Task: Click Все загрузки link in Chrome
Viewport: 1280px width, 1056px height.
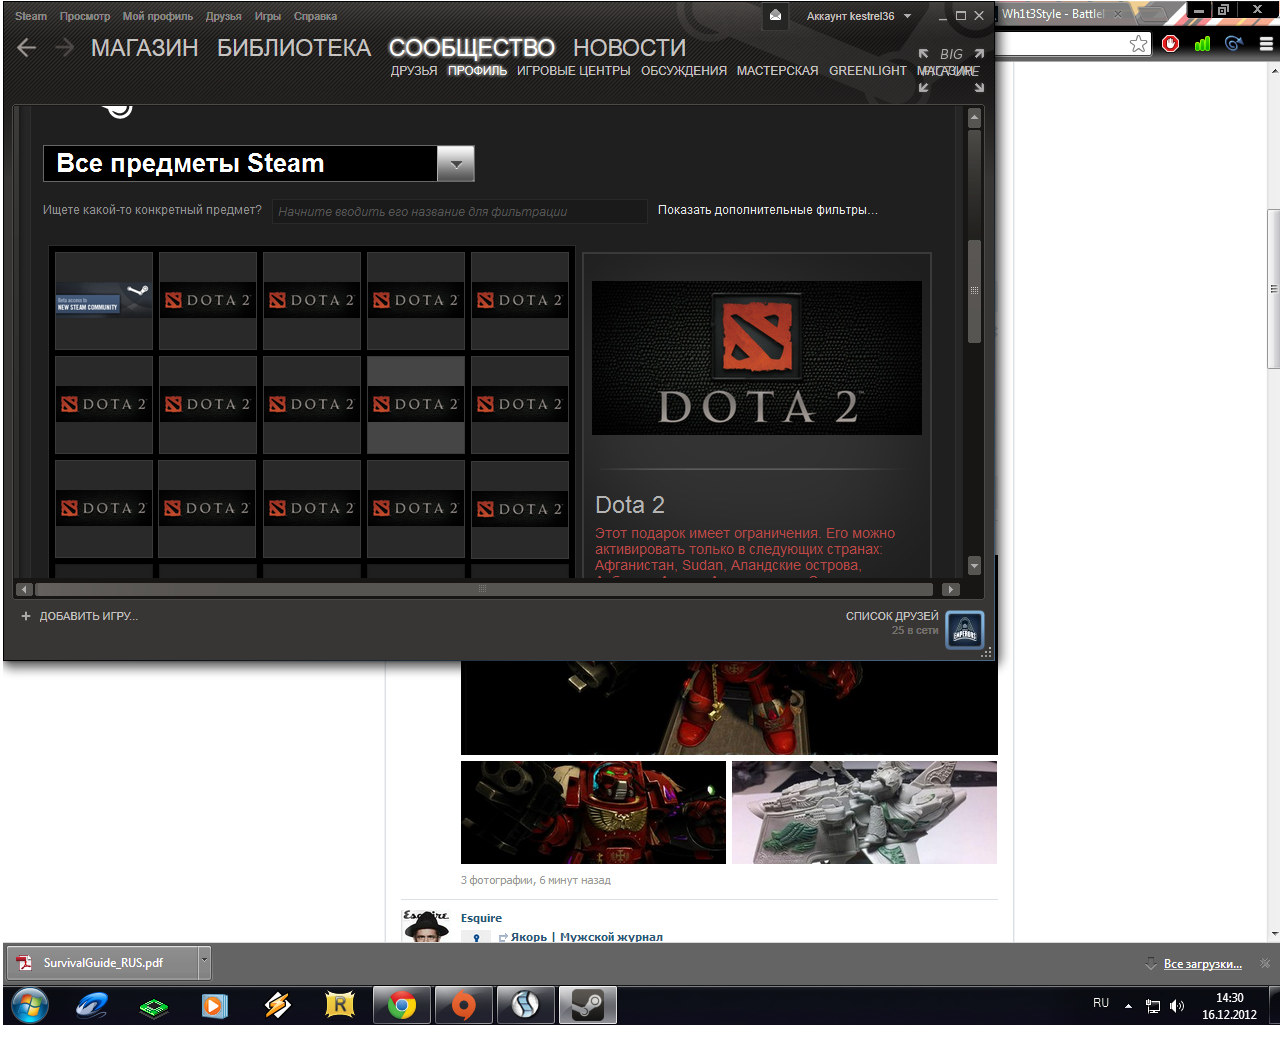Action: [x=1203, y=964]
